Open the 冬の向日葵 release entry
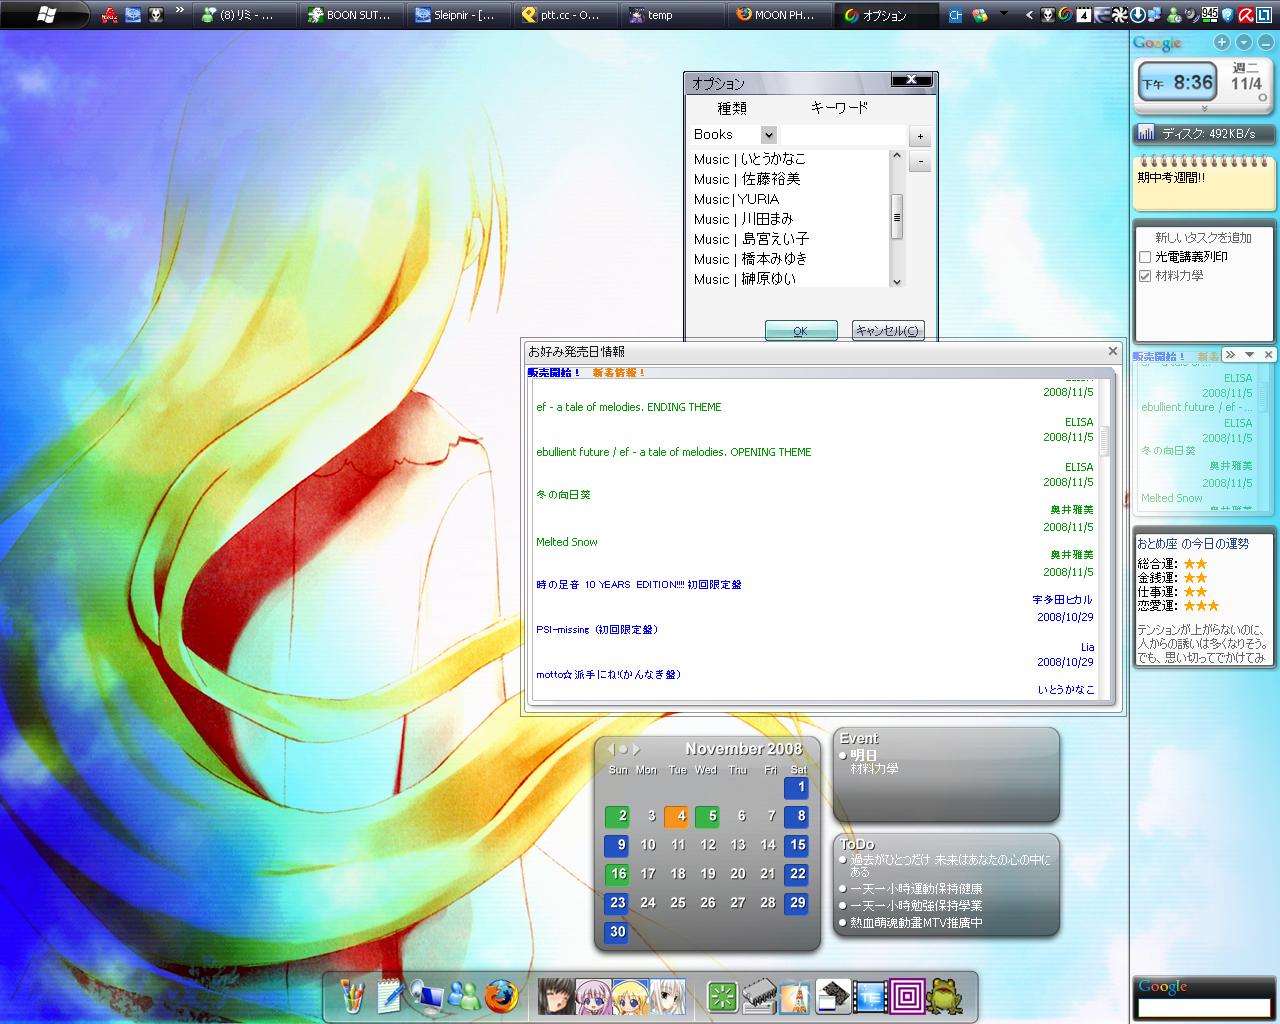The width and height of the screenshot is (1280, 1024). click(564, 495)
